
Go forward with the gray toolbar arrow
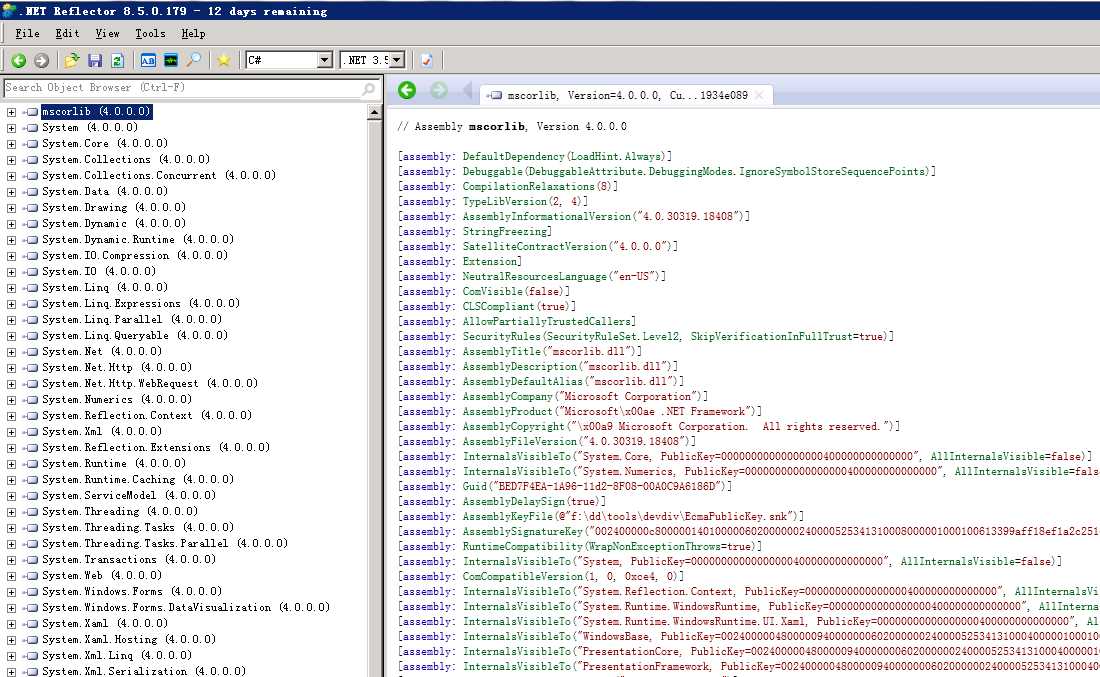tap(41, 60)
